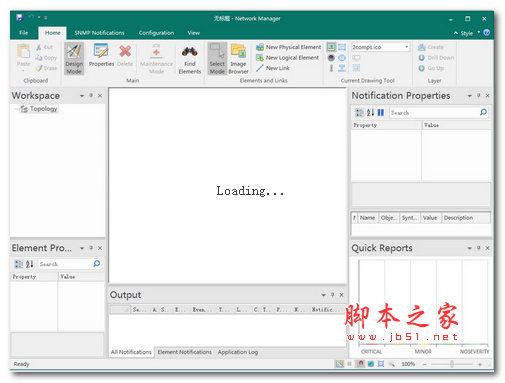Click the Search box in Notification Properties
505x383 pixels.
(434, 113)
